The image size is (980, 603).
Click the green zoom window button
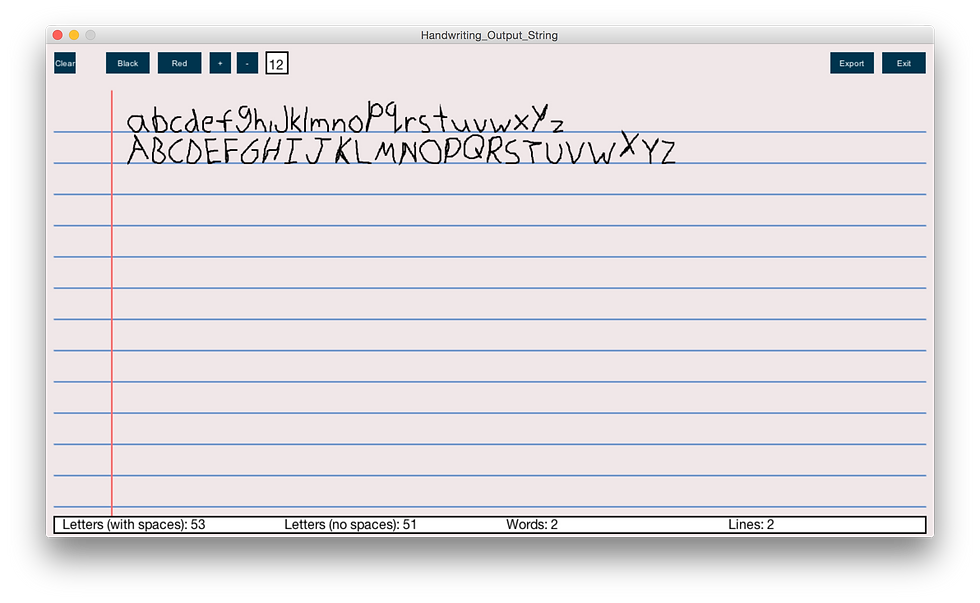pyautogui.click(x=90, y=33)
